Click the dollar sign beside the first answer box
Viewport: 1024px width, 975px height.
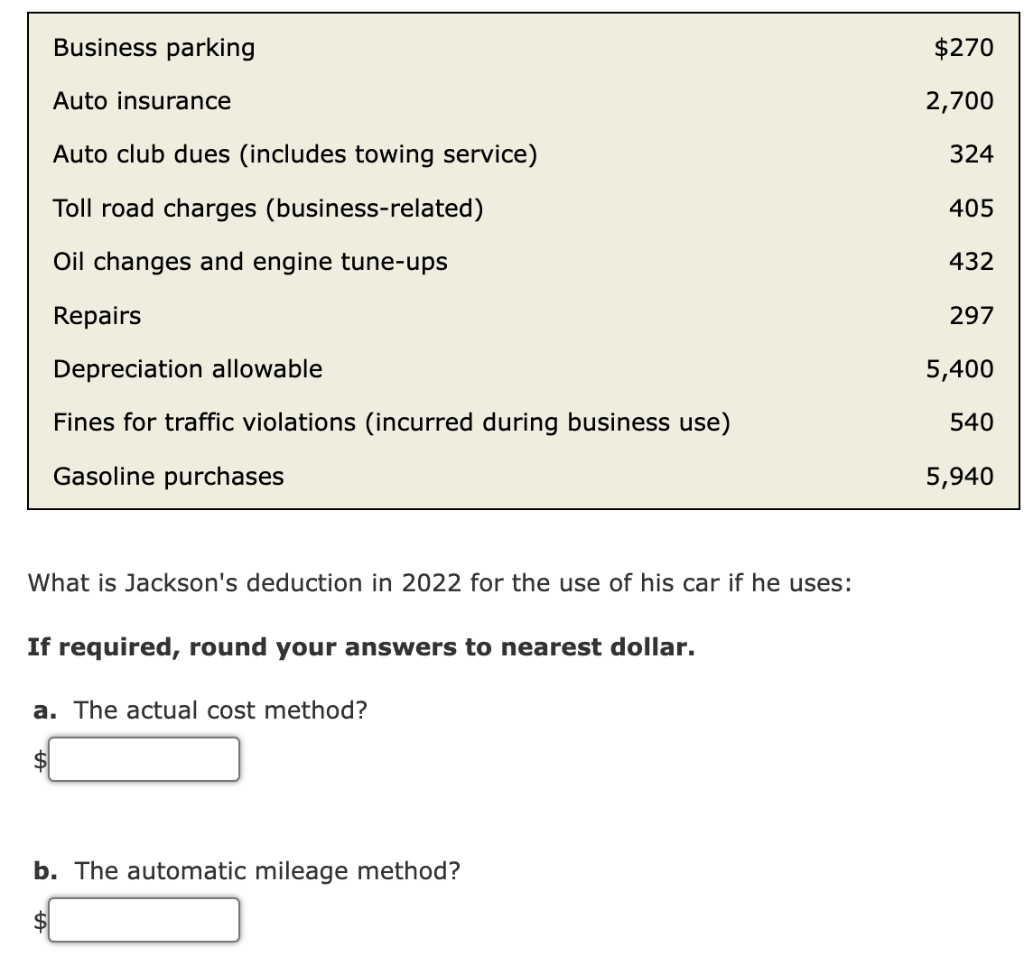36,762
